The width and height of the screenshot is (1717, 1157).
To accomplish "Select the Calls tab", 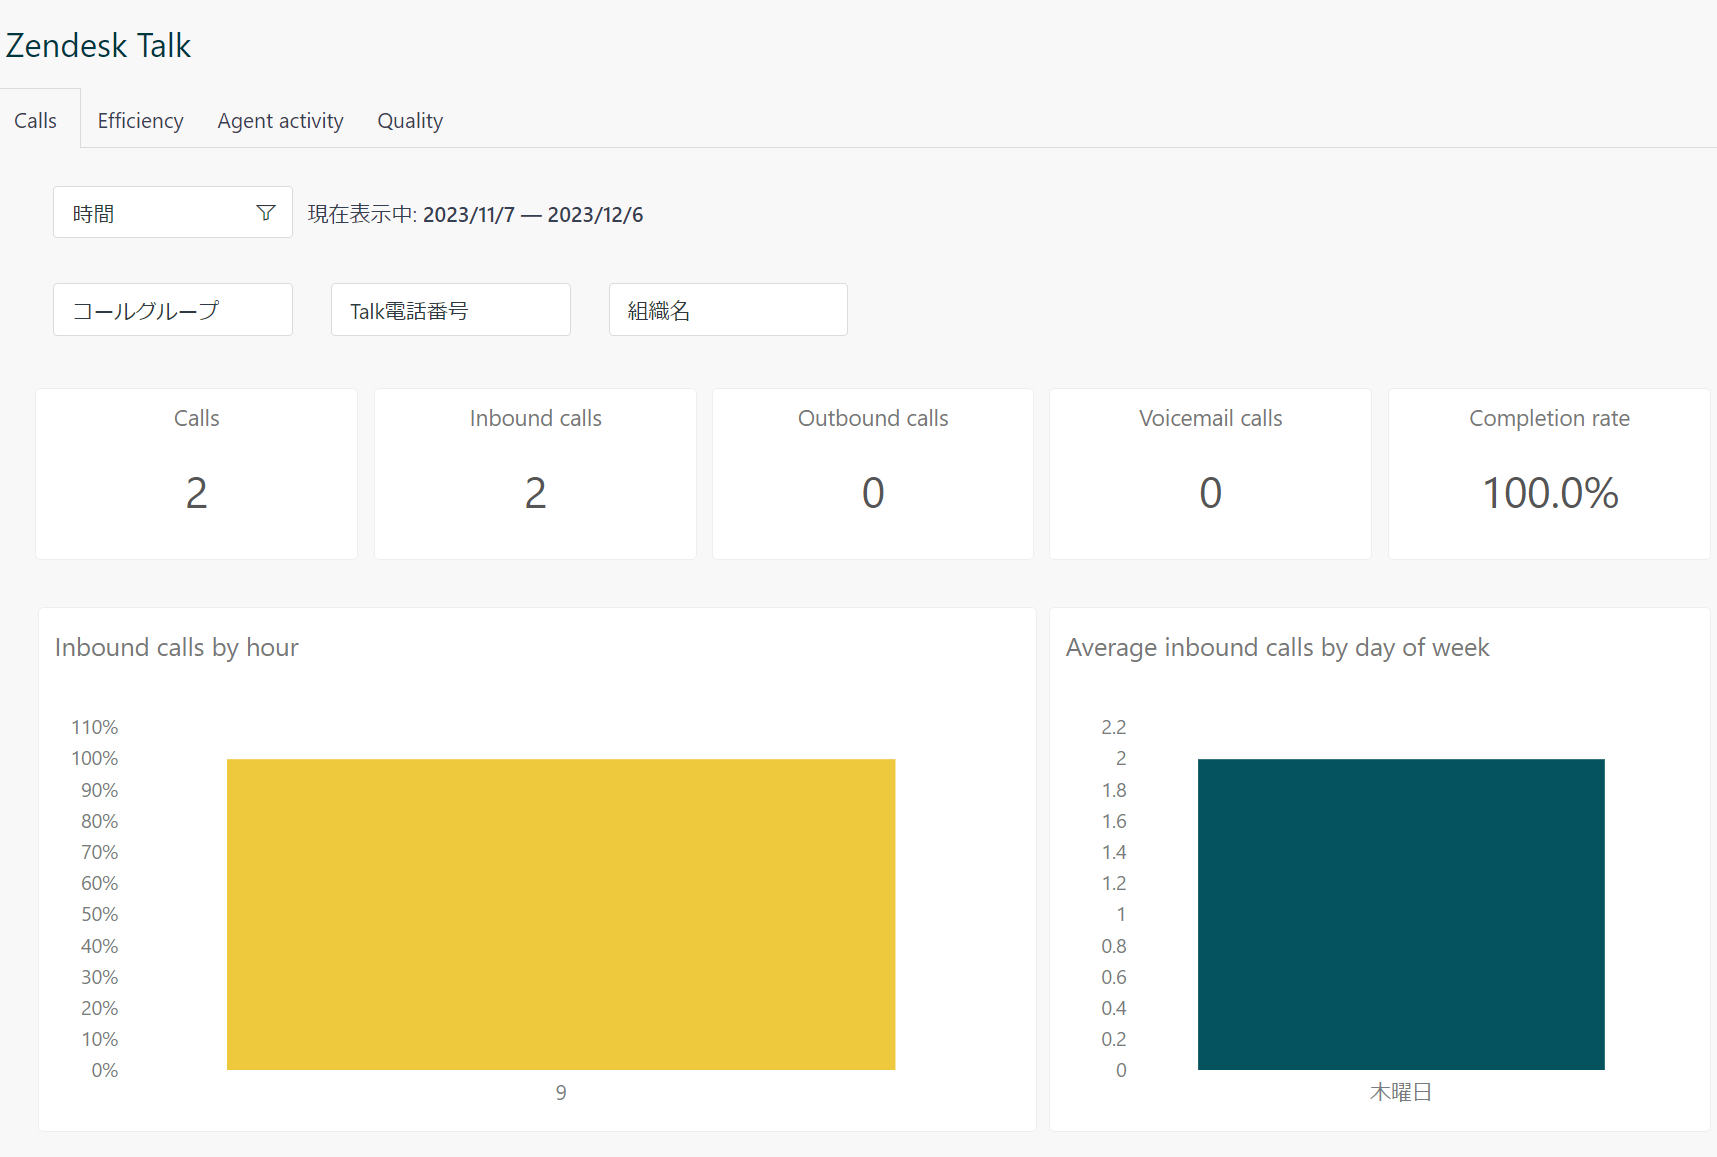I will [x=36, y=120].
